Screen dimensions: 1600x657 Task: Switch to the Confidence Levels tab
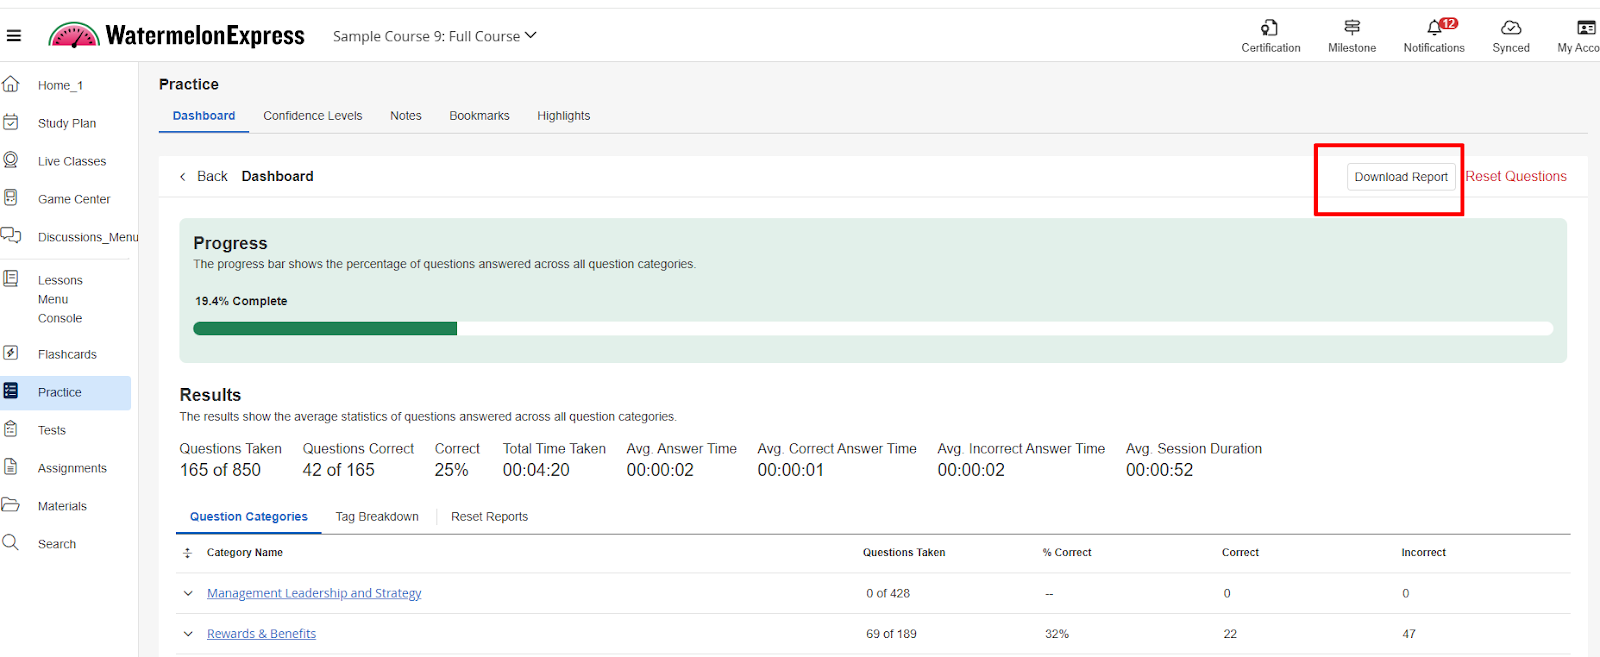point(312,116)
